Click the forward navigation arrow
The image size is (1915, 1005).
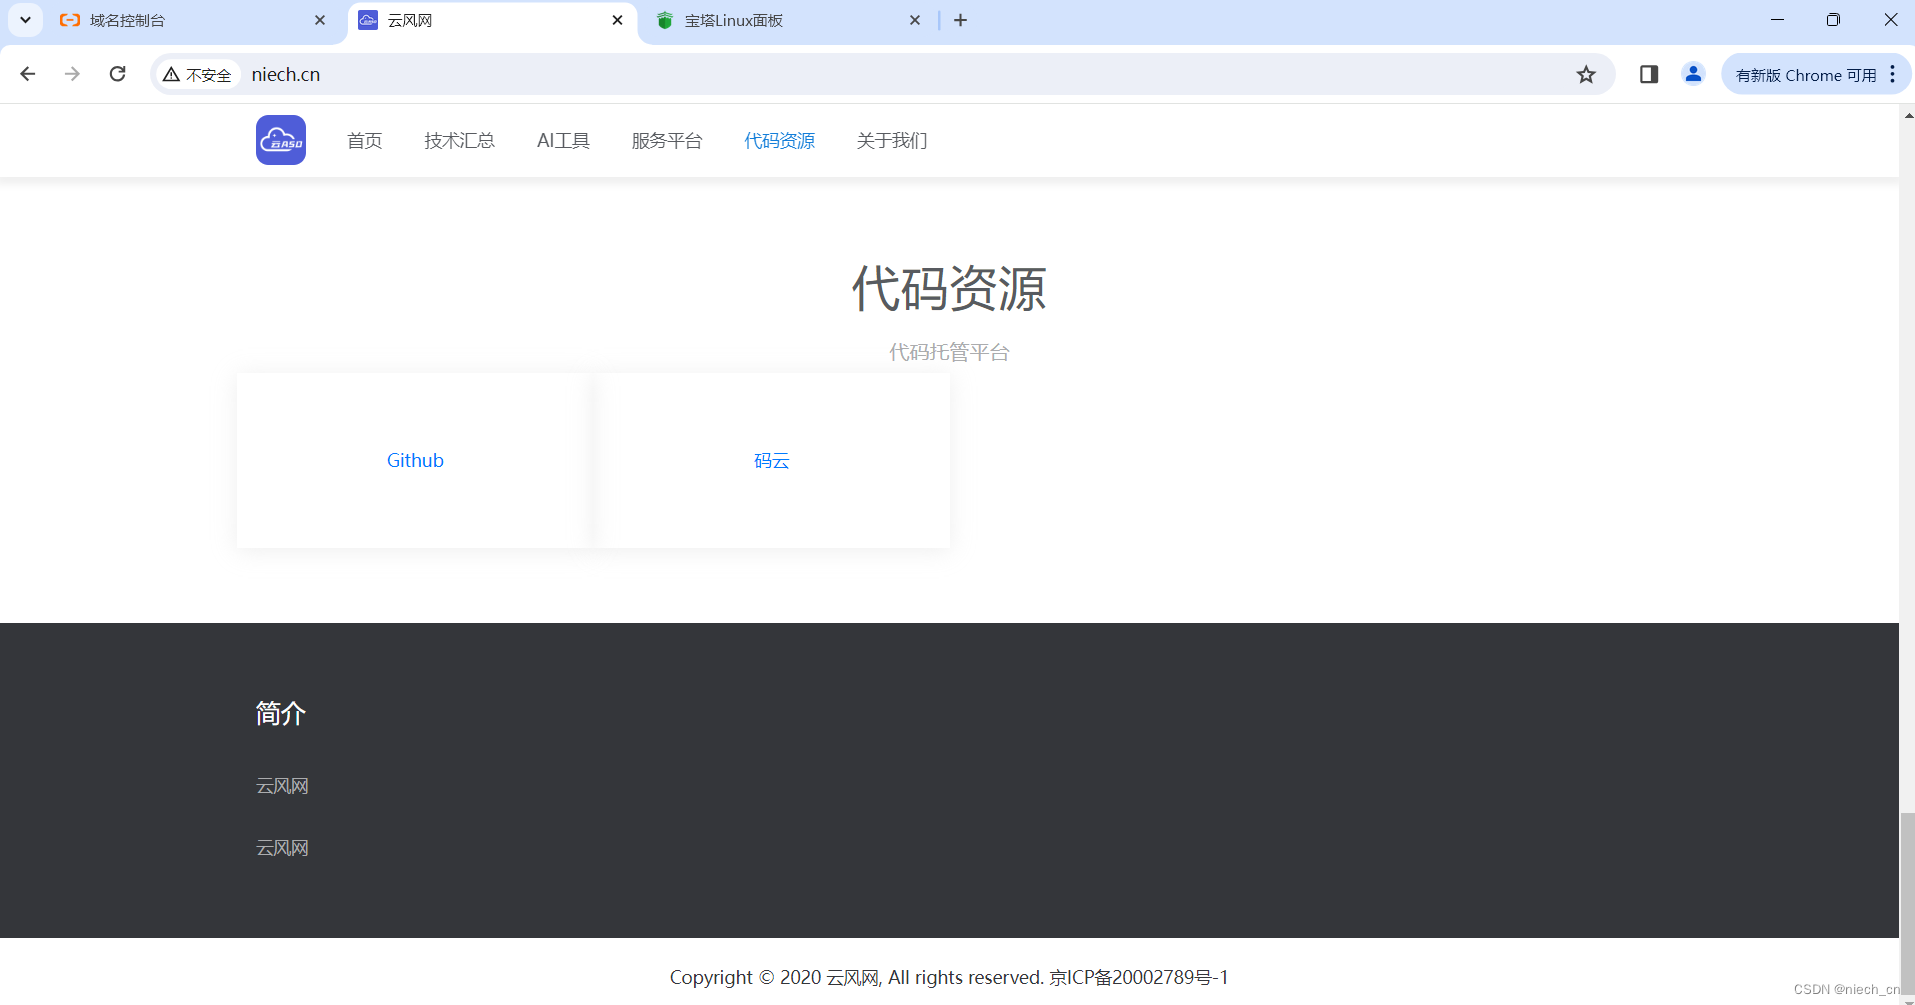[x=72, y=74]
